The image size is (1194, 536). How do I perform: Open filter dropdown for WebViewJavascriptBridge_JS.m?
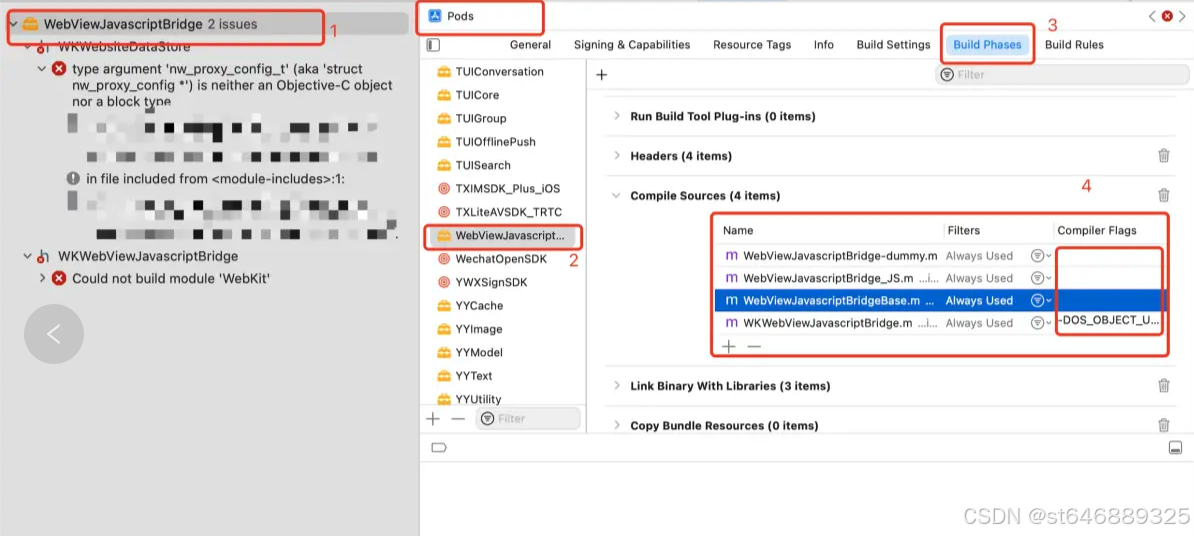(x=1040, y=279)
